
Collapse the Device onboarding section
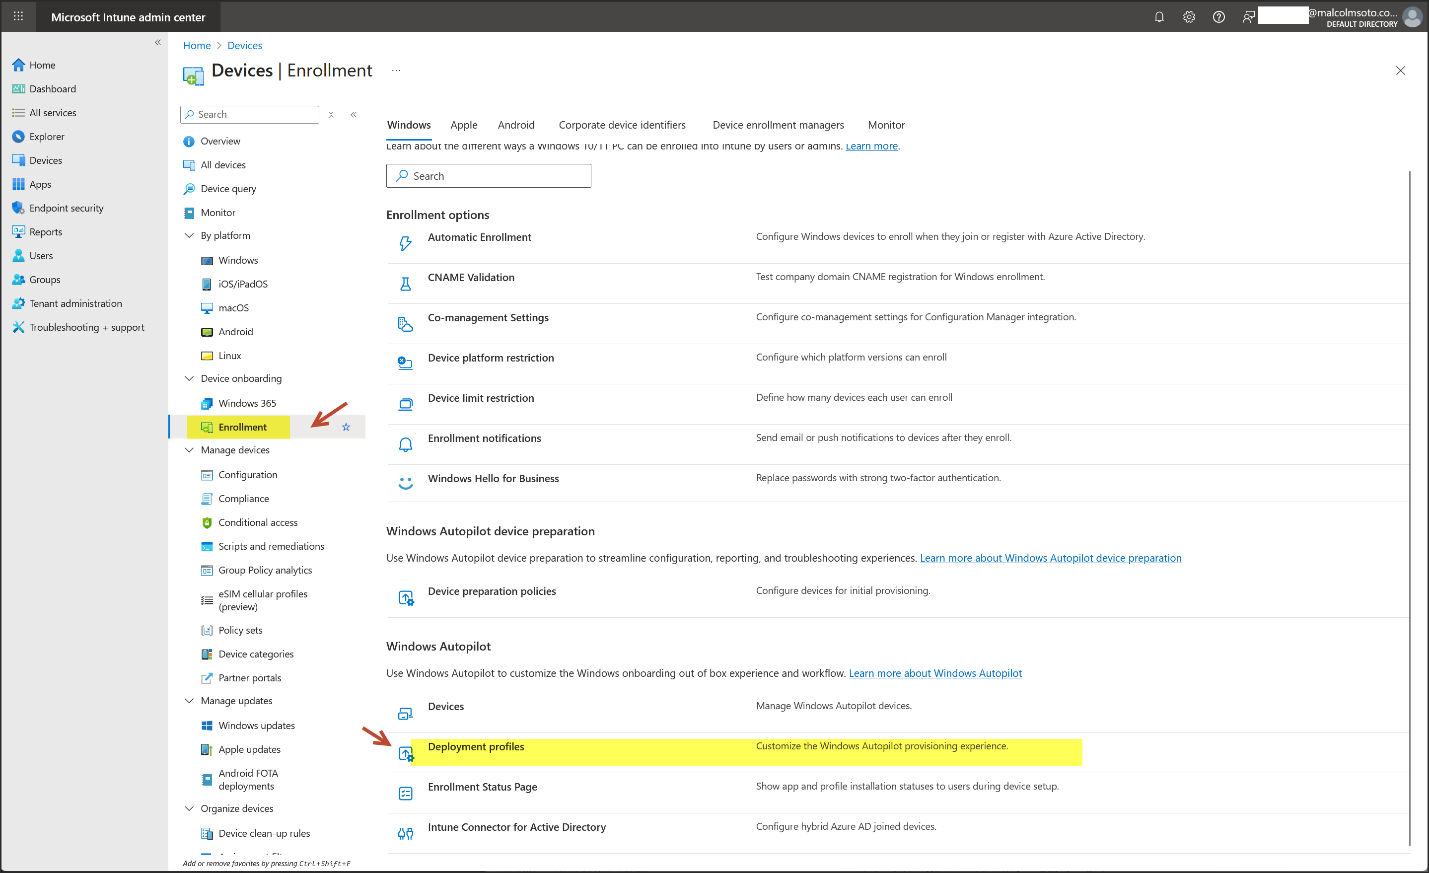point(190,379)
